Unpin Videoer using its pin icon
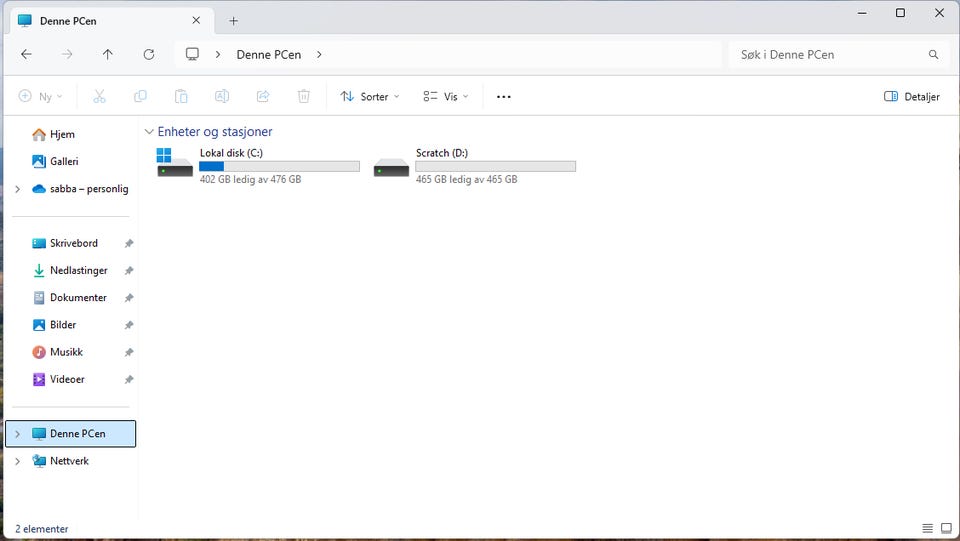 coord(129,379)
